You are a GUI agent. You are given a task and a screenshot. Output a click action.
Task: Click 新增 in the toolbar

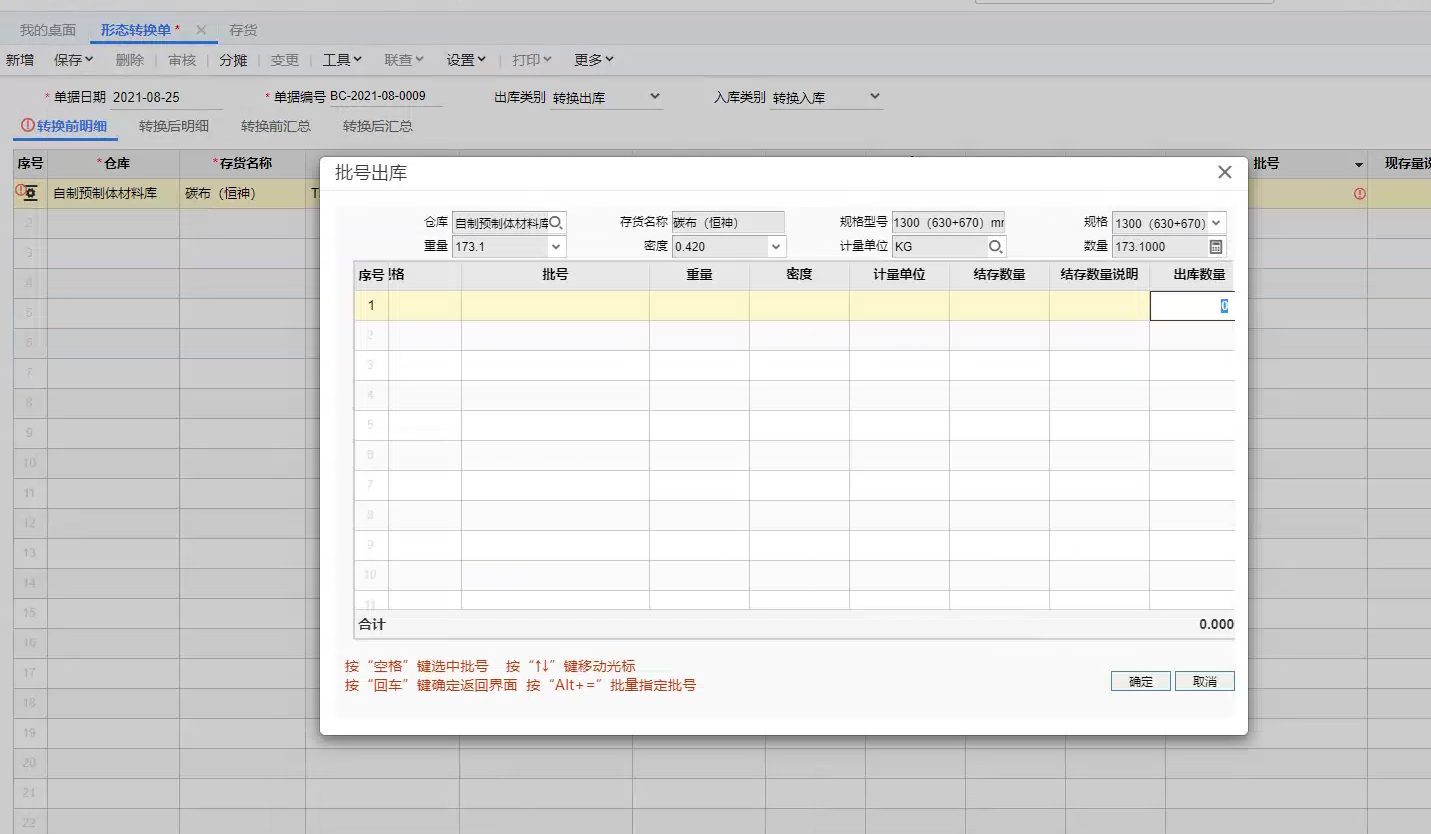pos(20,60)
